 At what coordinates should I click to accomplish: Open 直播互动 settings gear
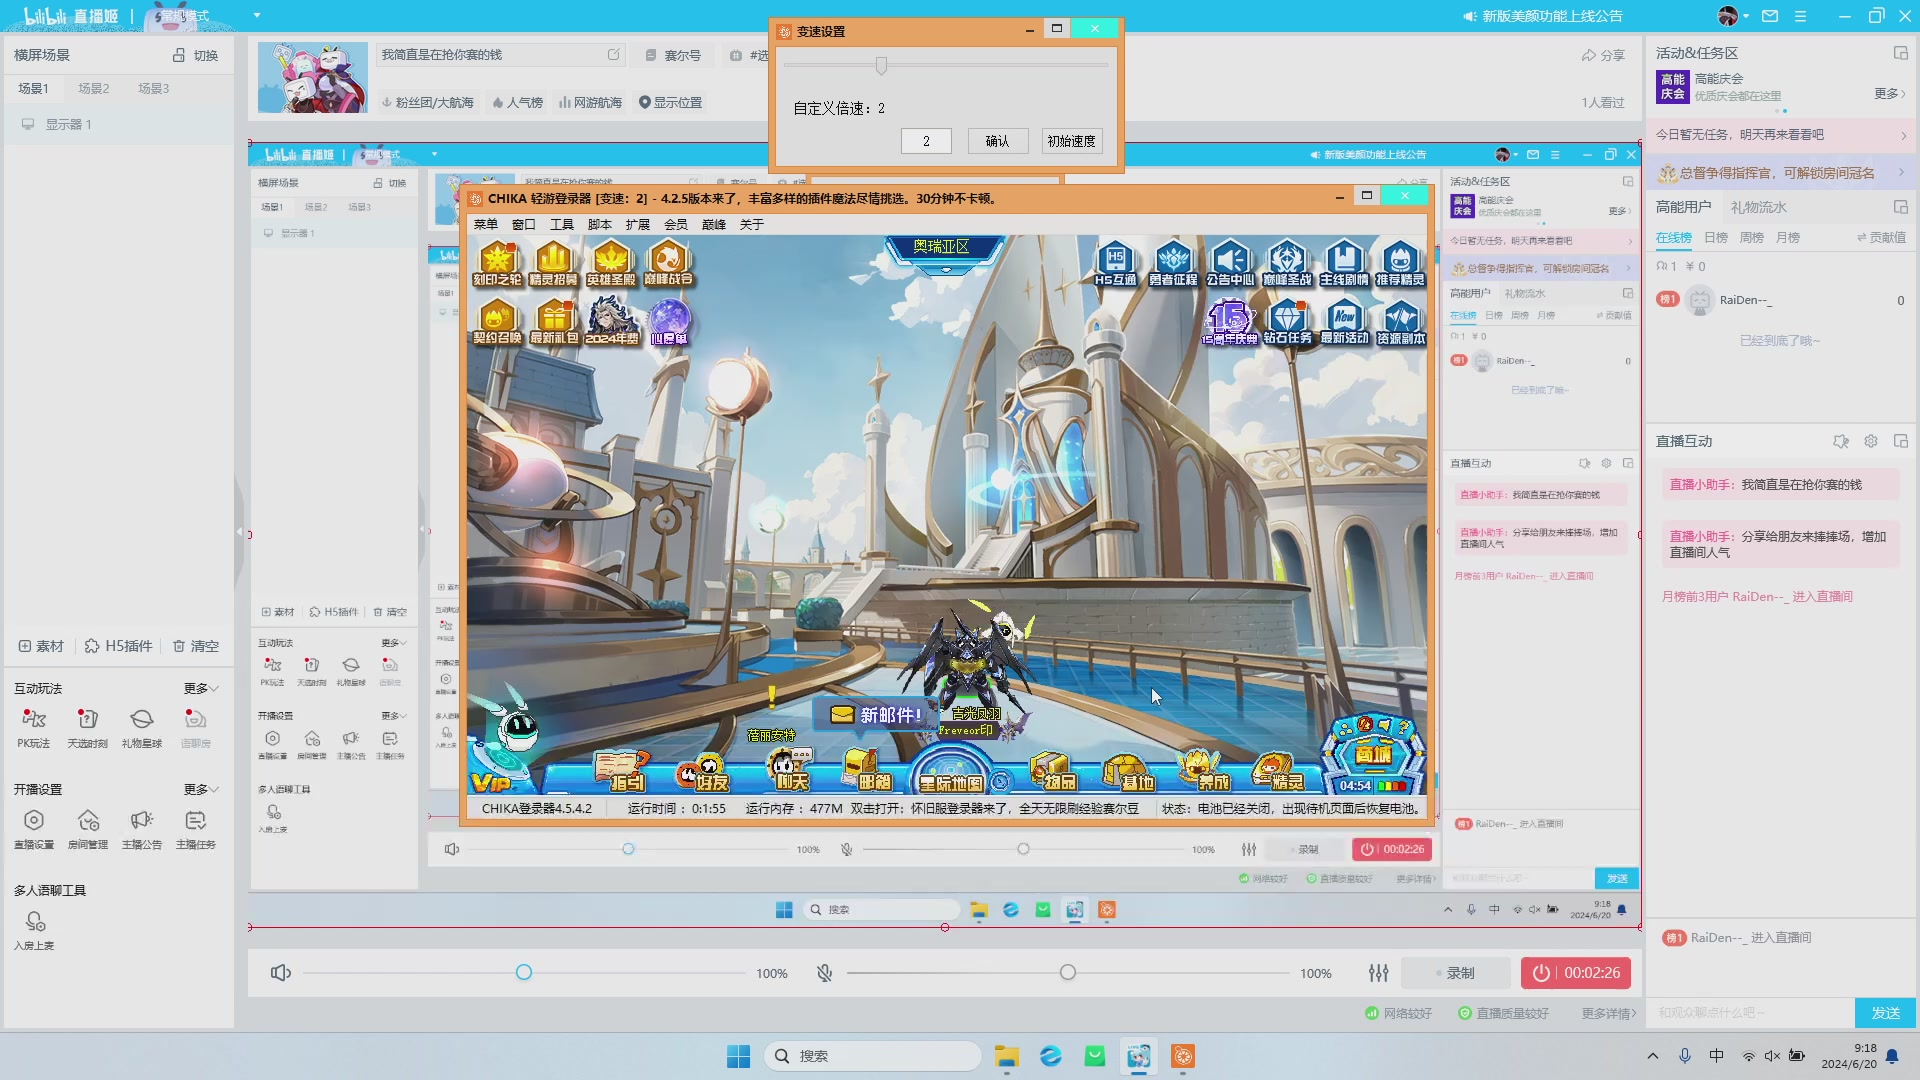click(1871, 441)
